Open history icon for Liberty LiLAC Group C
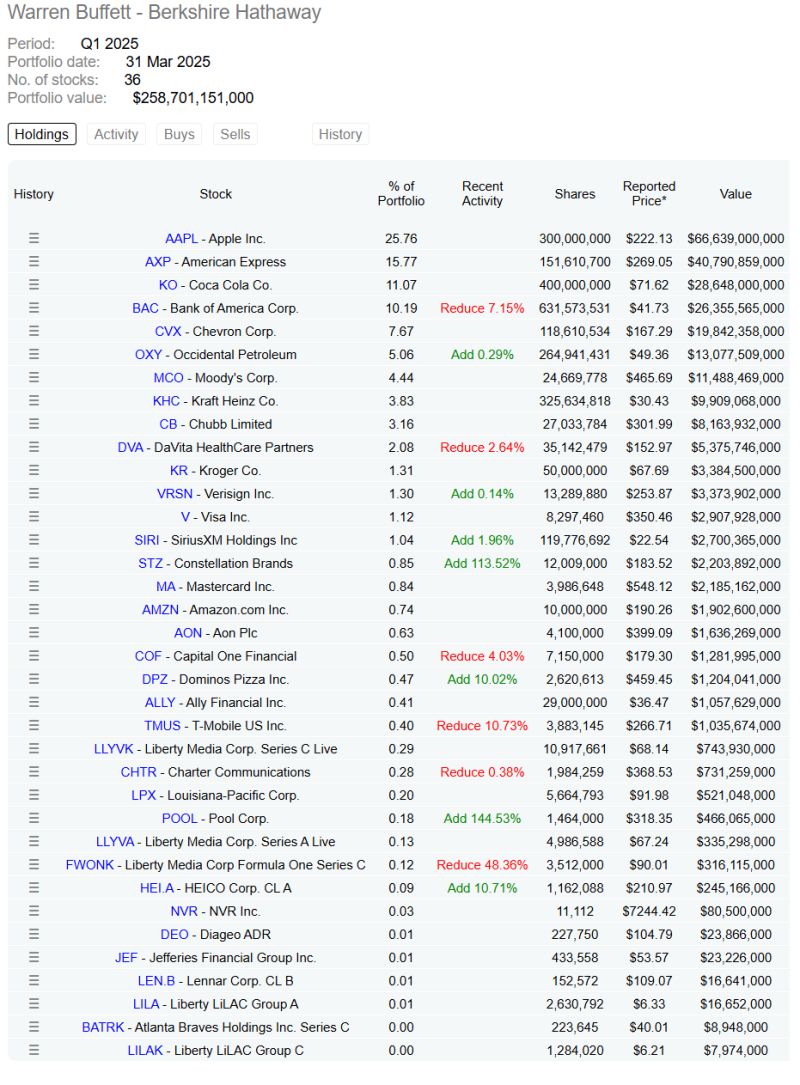800x1085 pixels. click(x=34, y=1050)
